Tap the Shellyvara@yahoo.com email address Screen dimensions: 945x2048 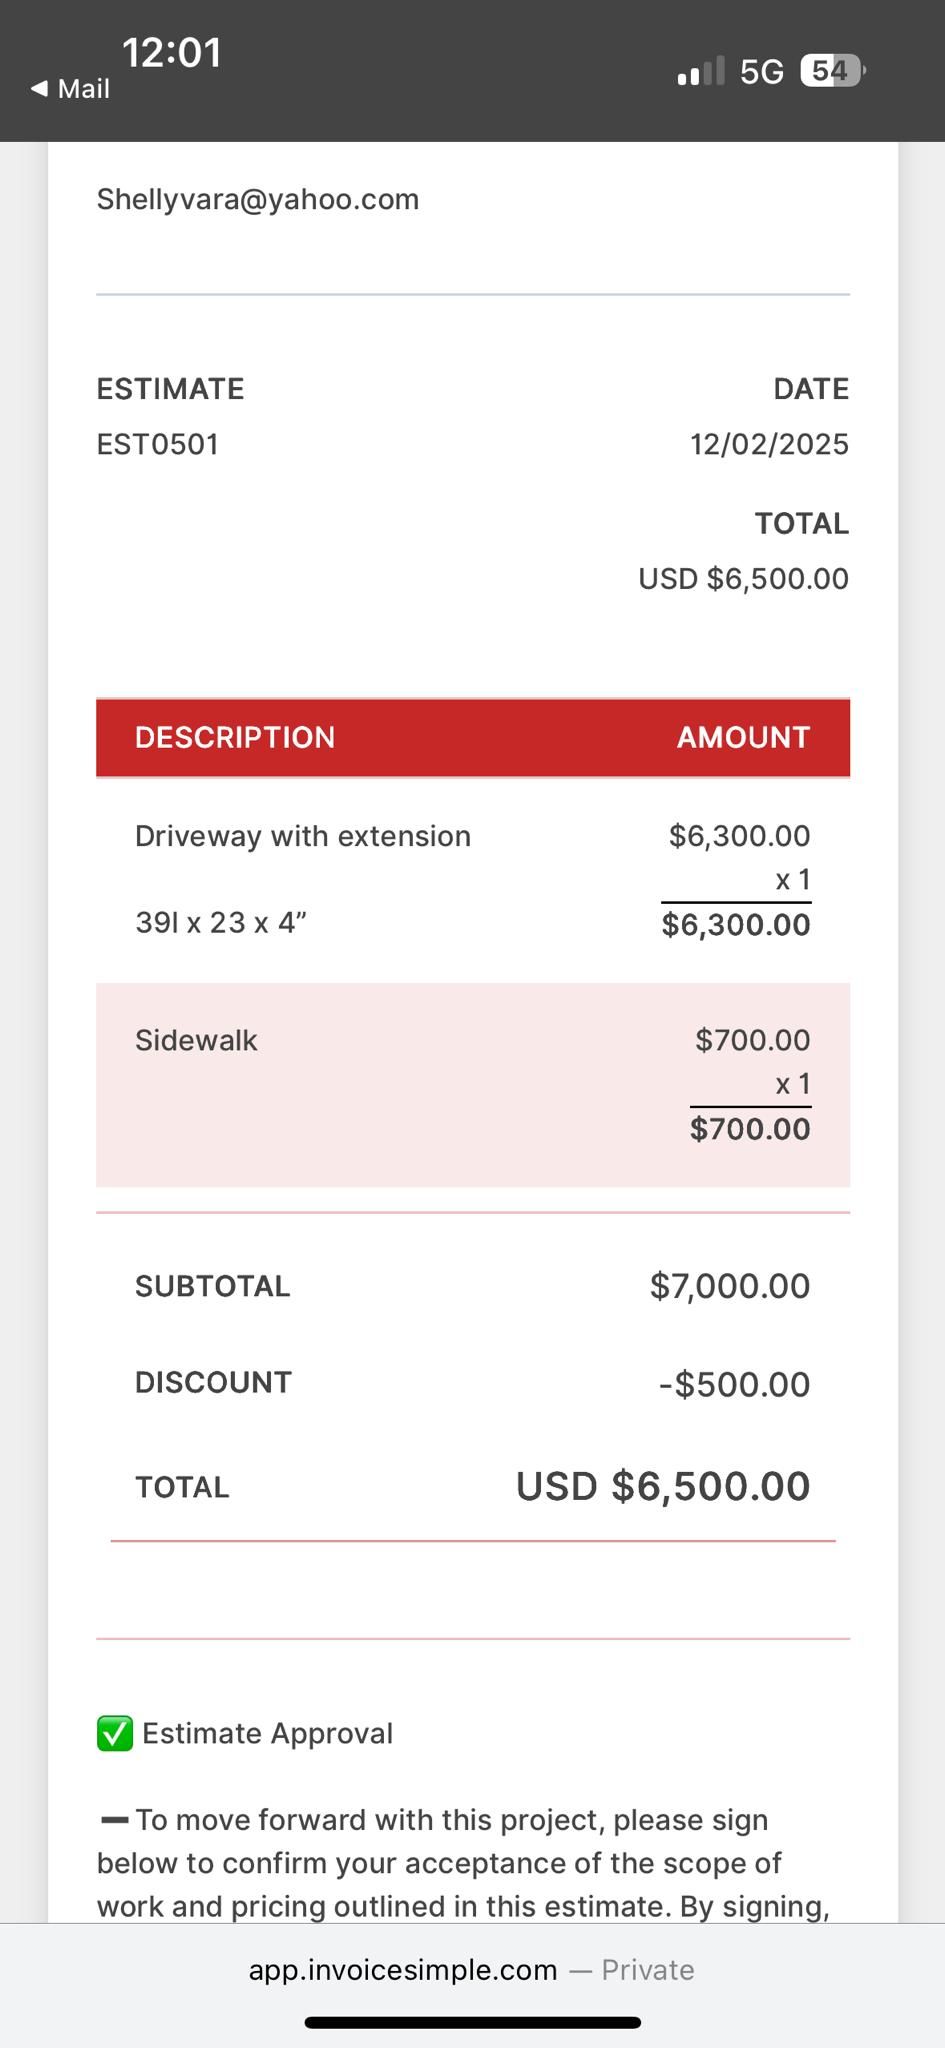click(257, 199)
